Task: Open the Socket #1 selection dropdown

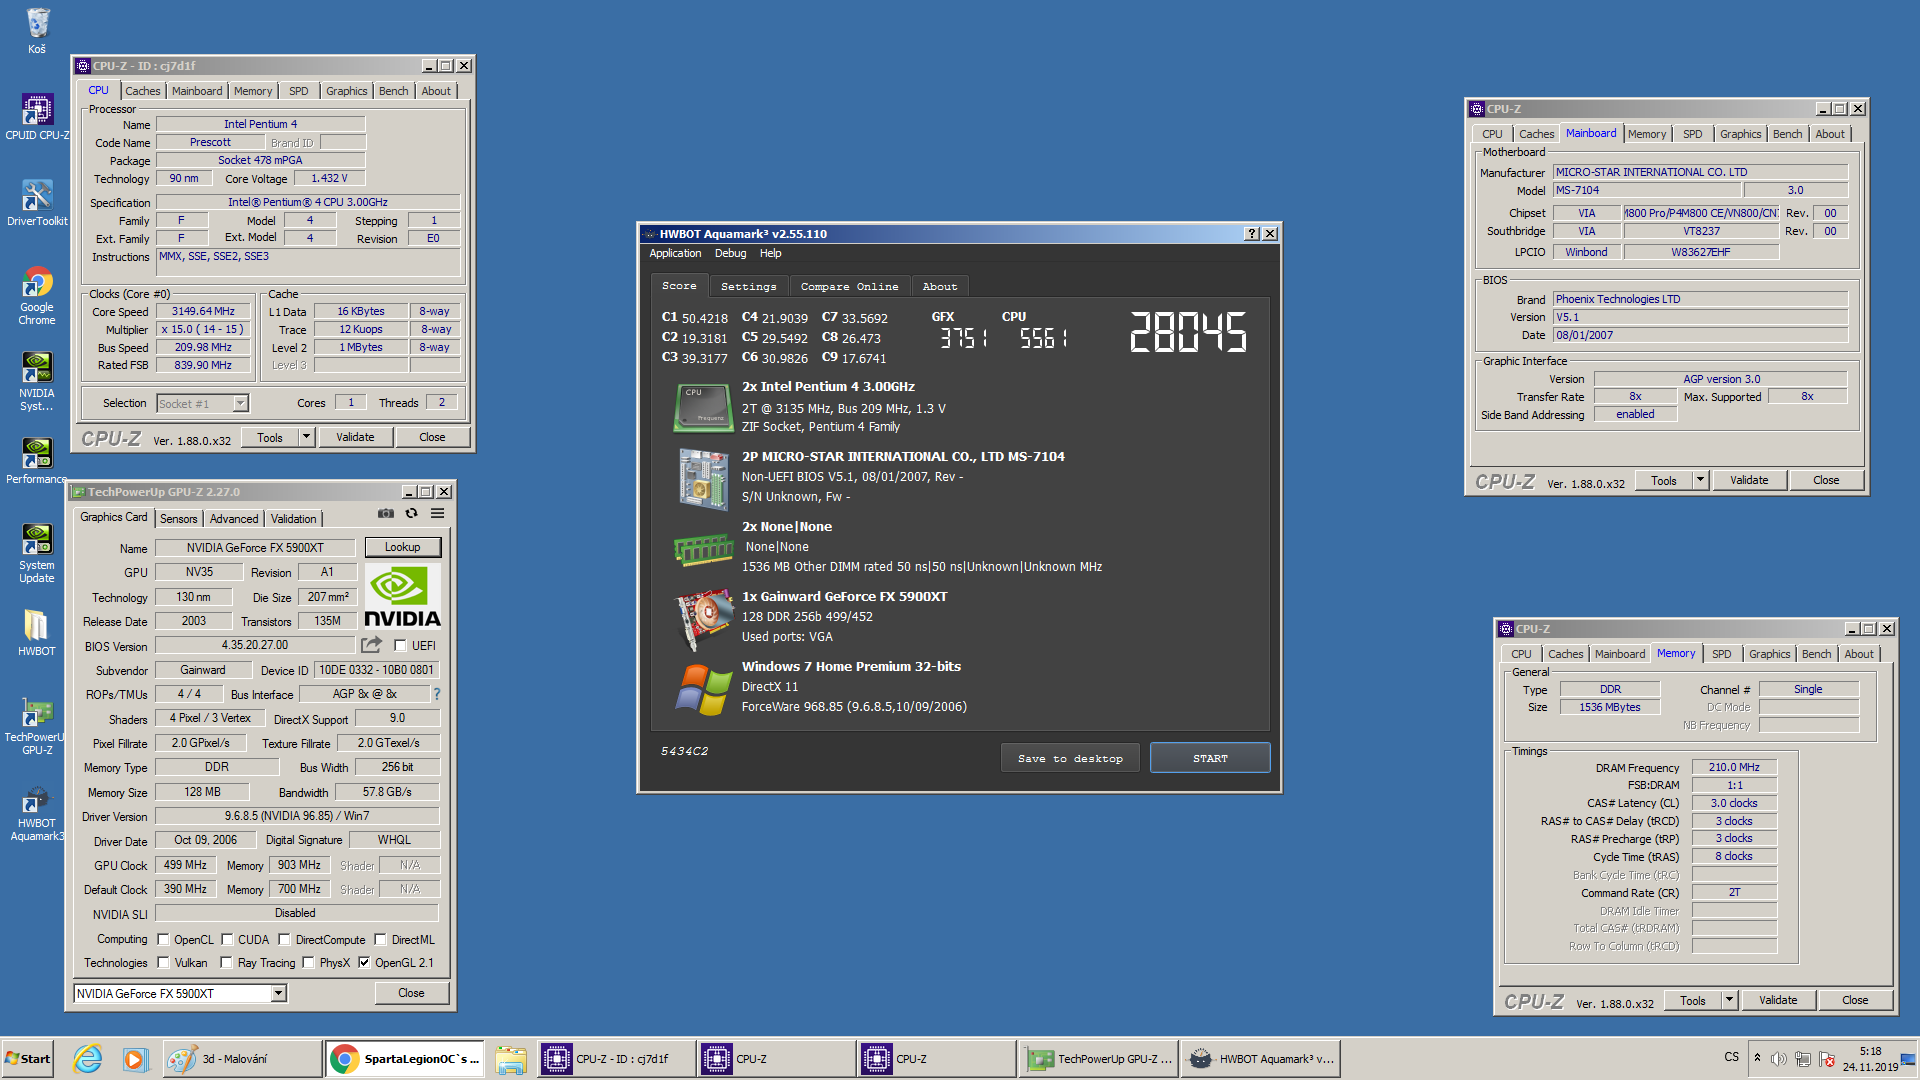Action: point(203,403)
